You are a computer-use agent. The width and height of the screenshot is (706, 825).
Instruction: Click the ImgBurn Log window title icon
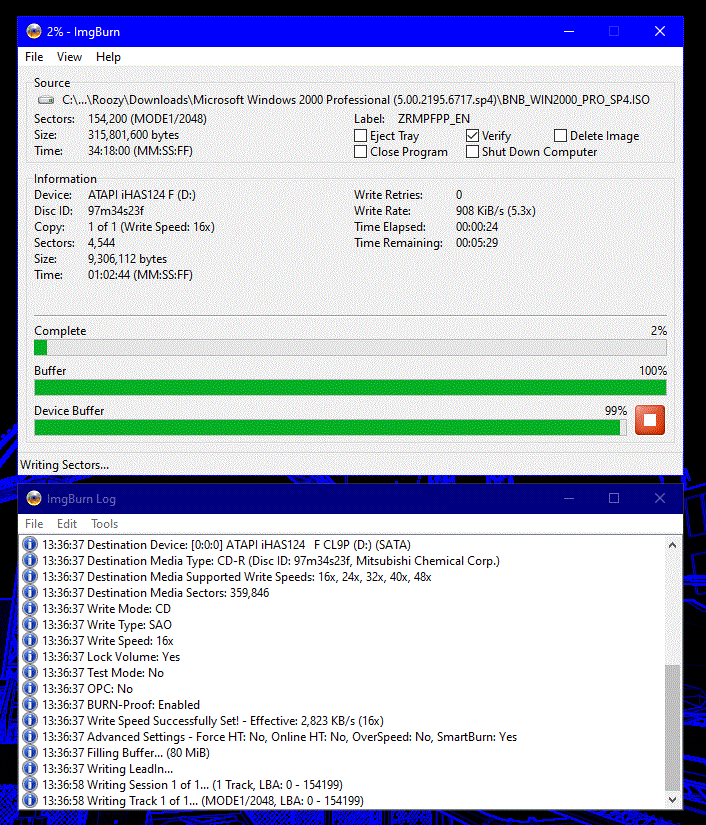tap(34, 498)
